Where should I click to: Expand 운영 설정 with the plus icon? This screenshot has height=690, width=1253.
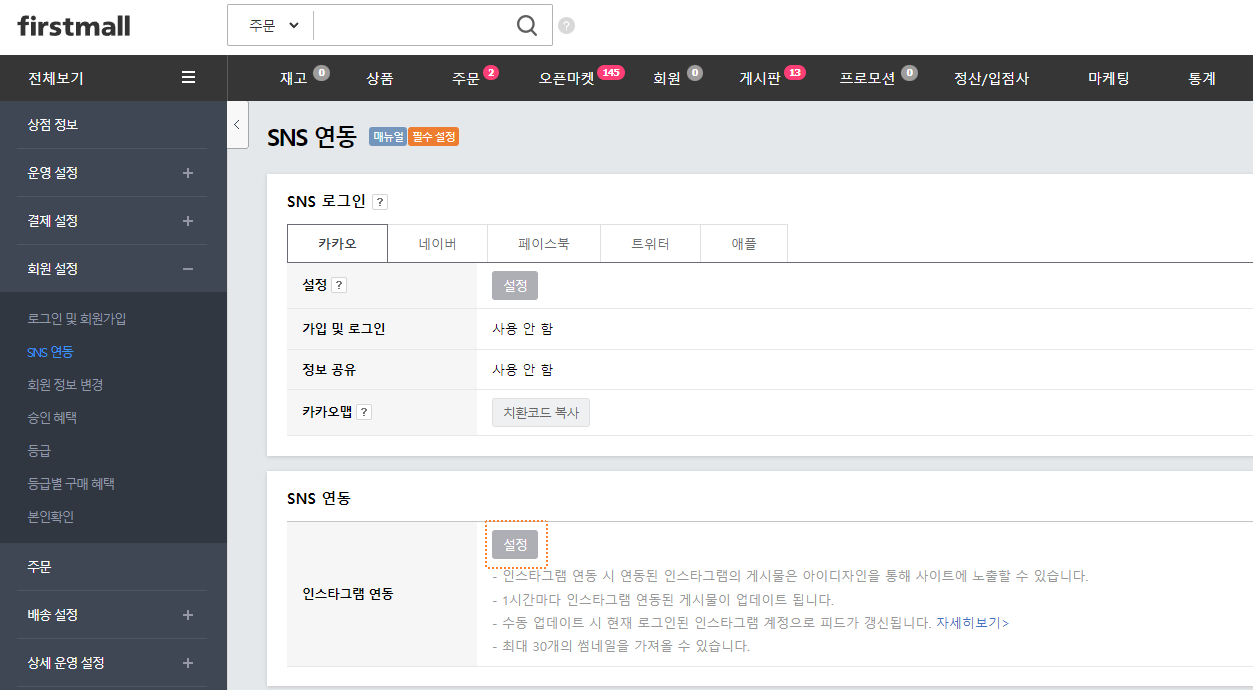tap(188, 173)
